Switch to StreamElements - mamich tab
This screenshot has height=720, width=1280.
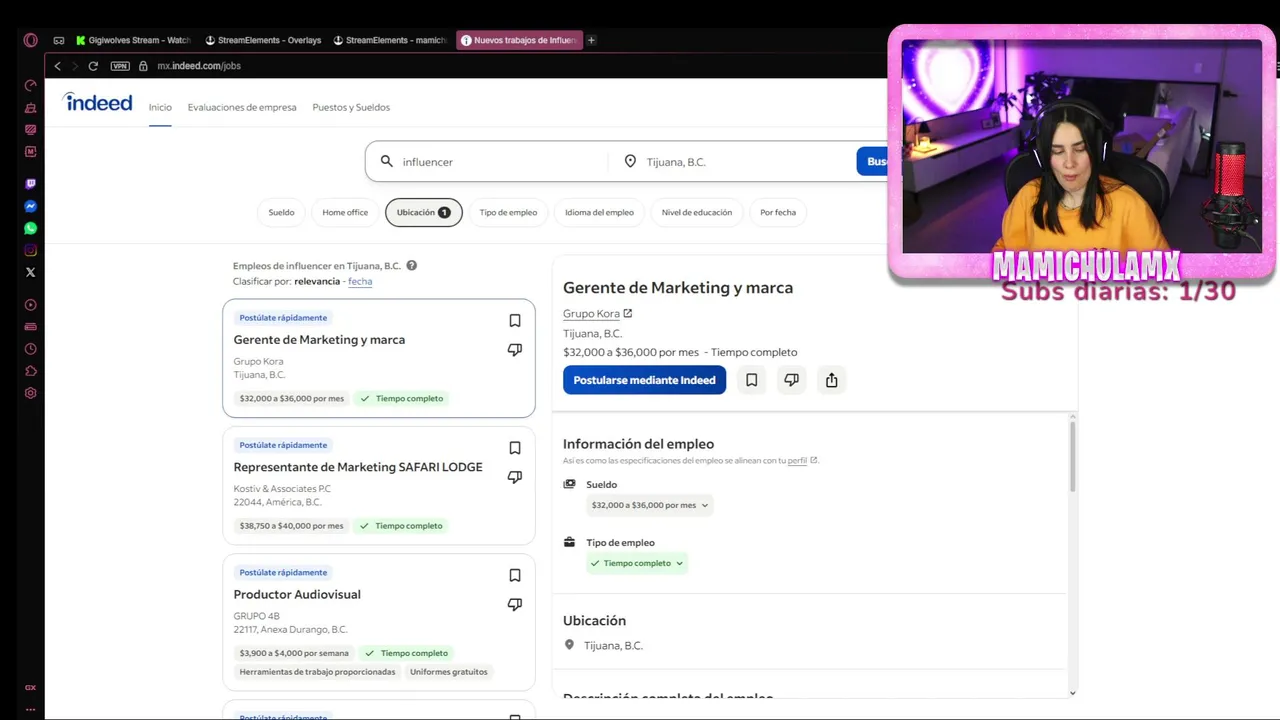click(390, 40)
